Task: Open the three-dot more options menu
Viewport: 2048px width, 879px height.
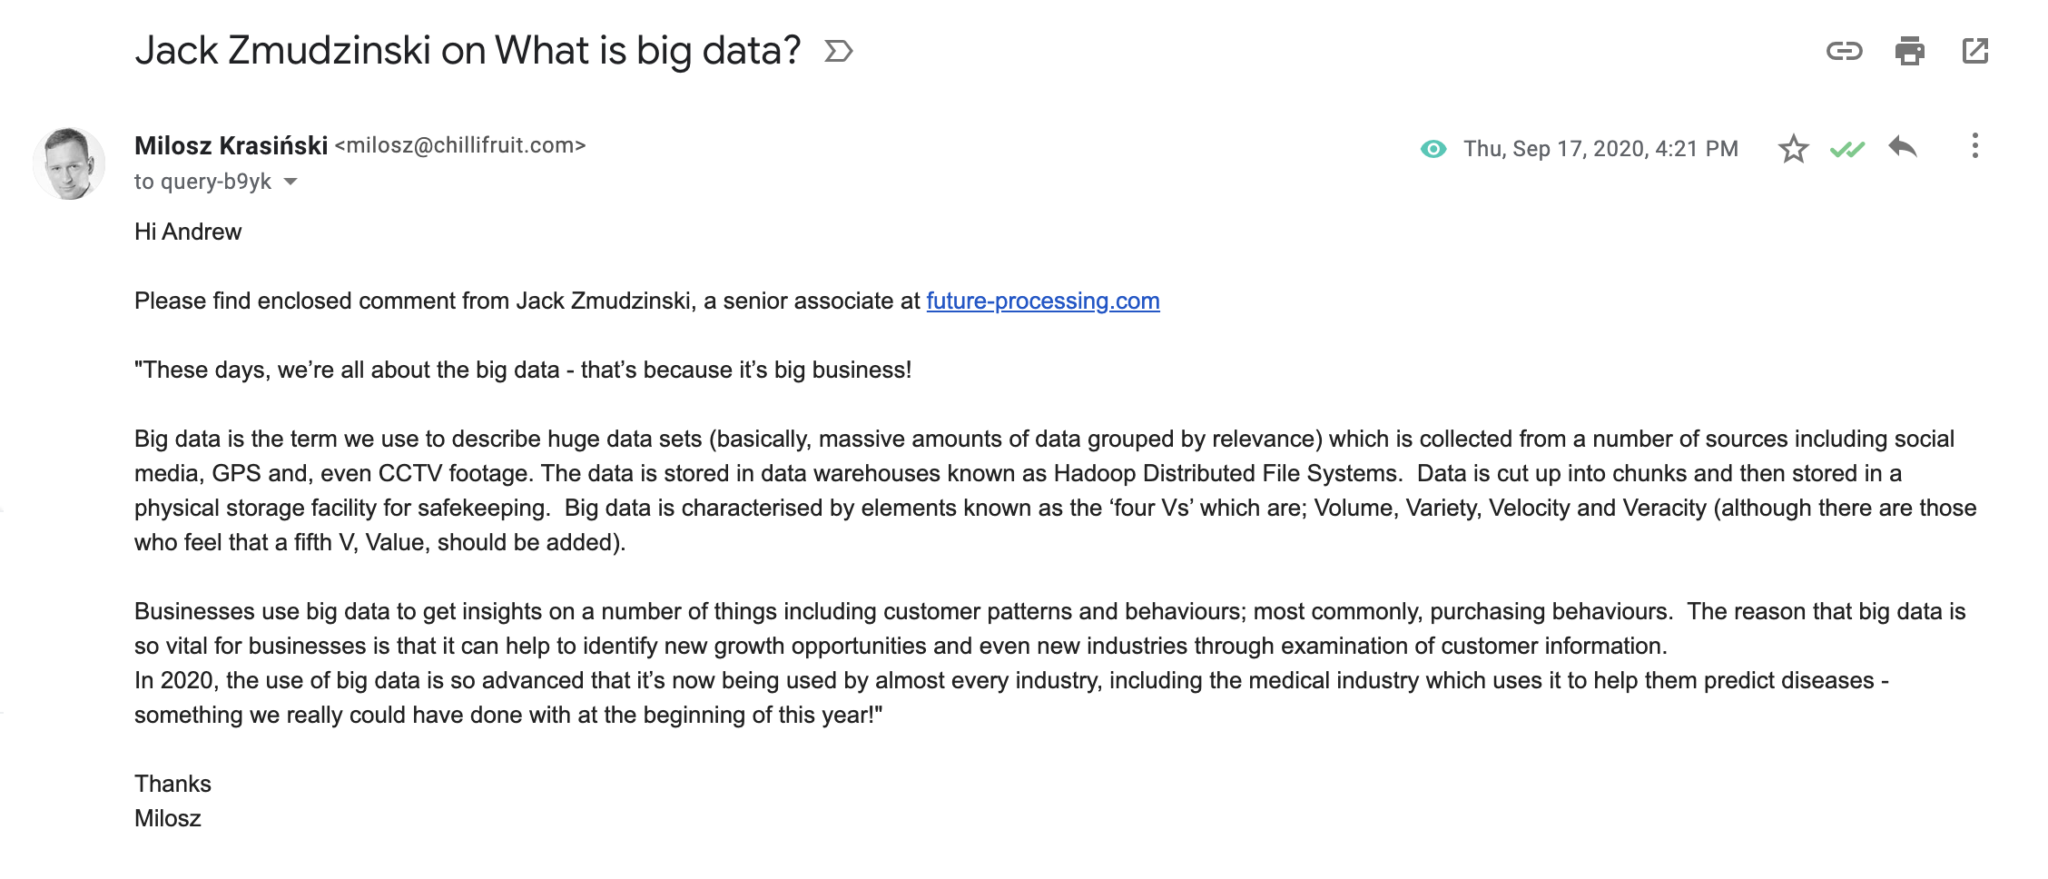Action: (x=1974, y=146)
